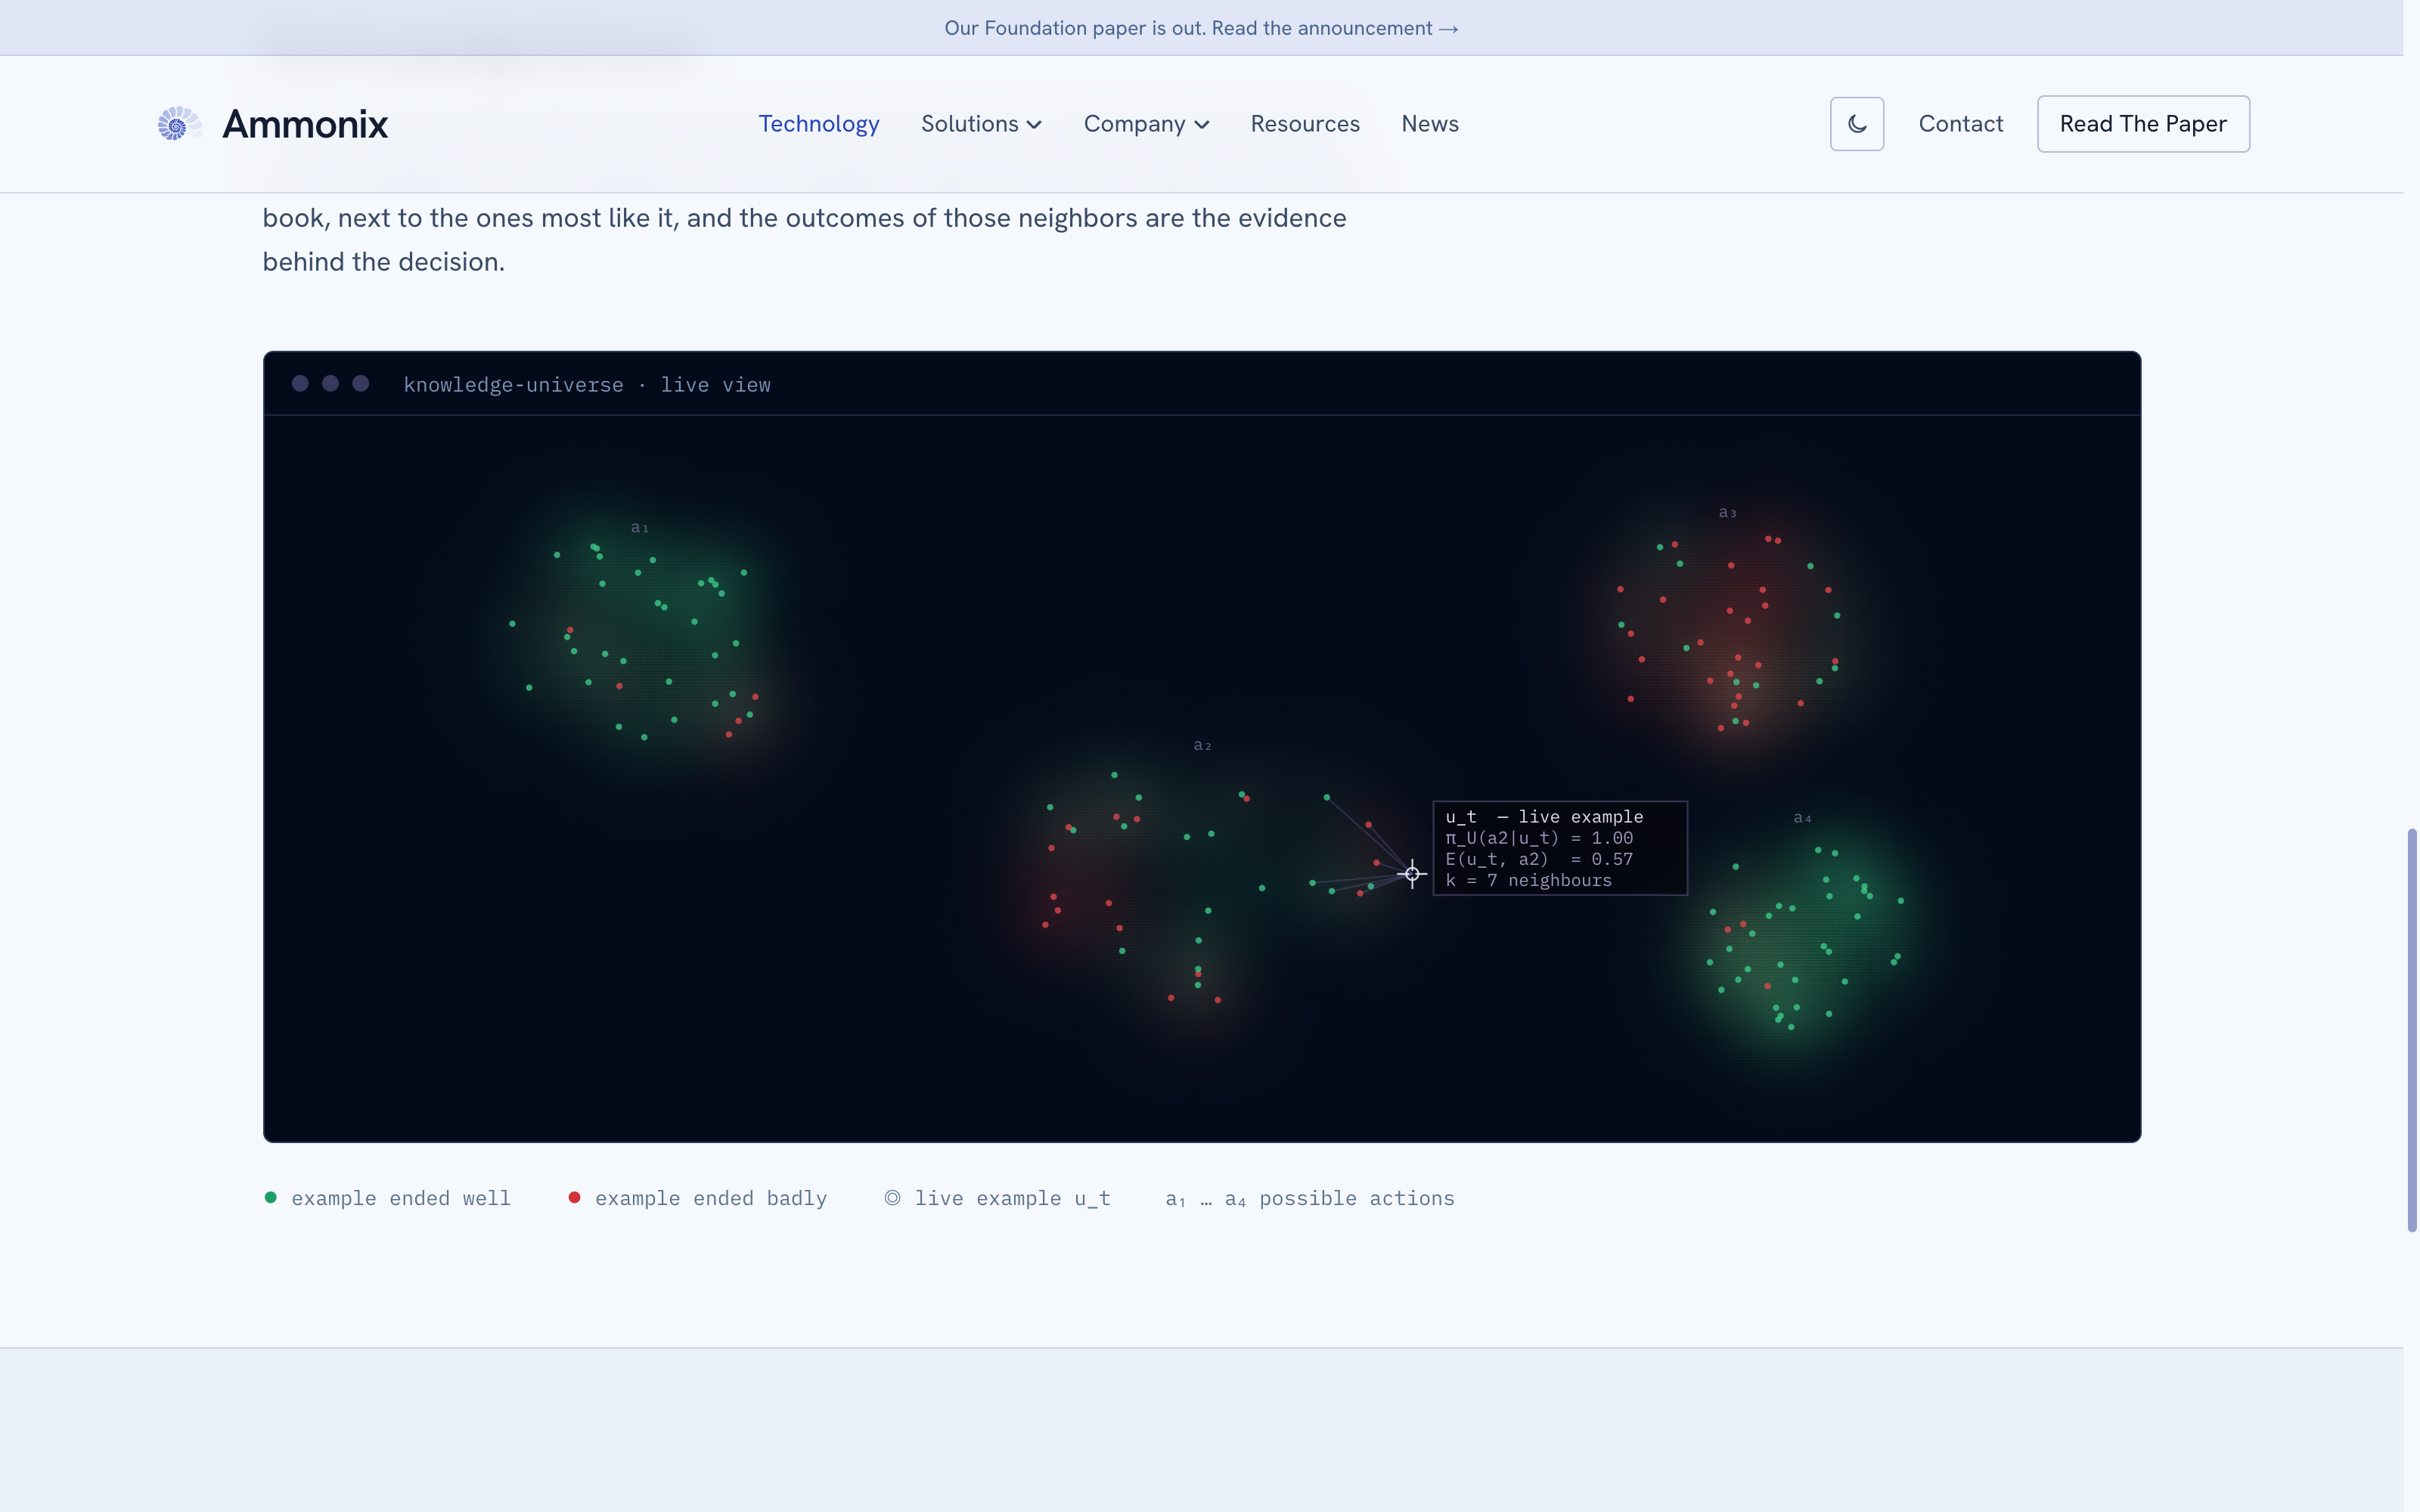
Task: Click the a₂ cluster label
Action: pos(1203,745)
